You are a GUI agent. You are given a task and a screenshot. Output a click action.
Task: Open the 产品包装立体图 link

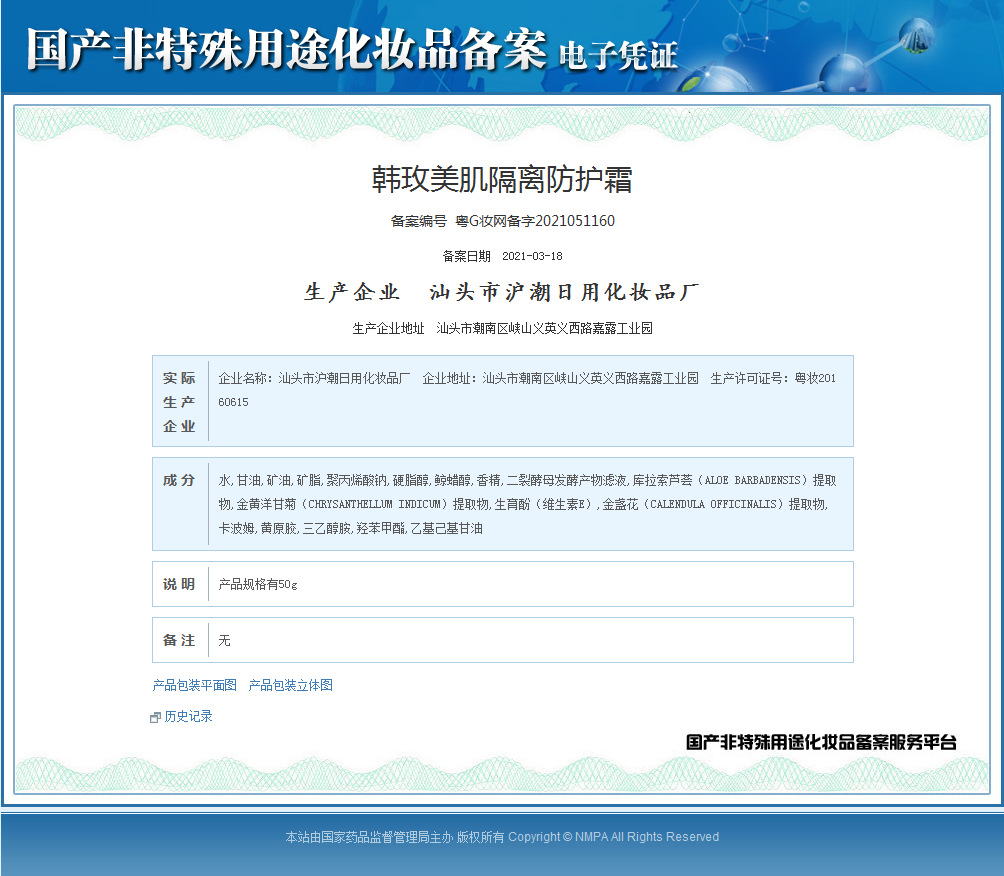(x=291, y=685)
